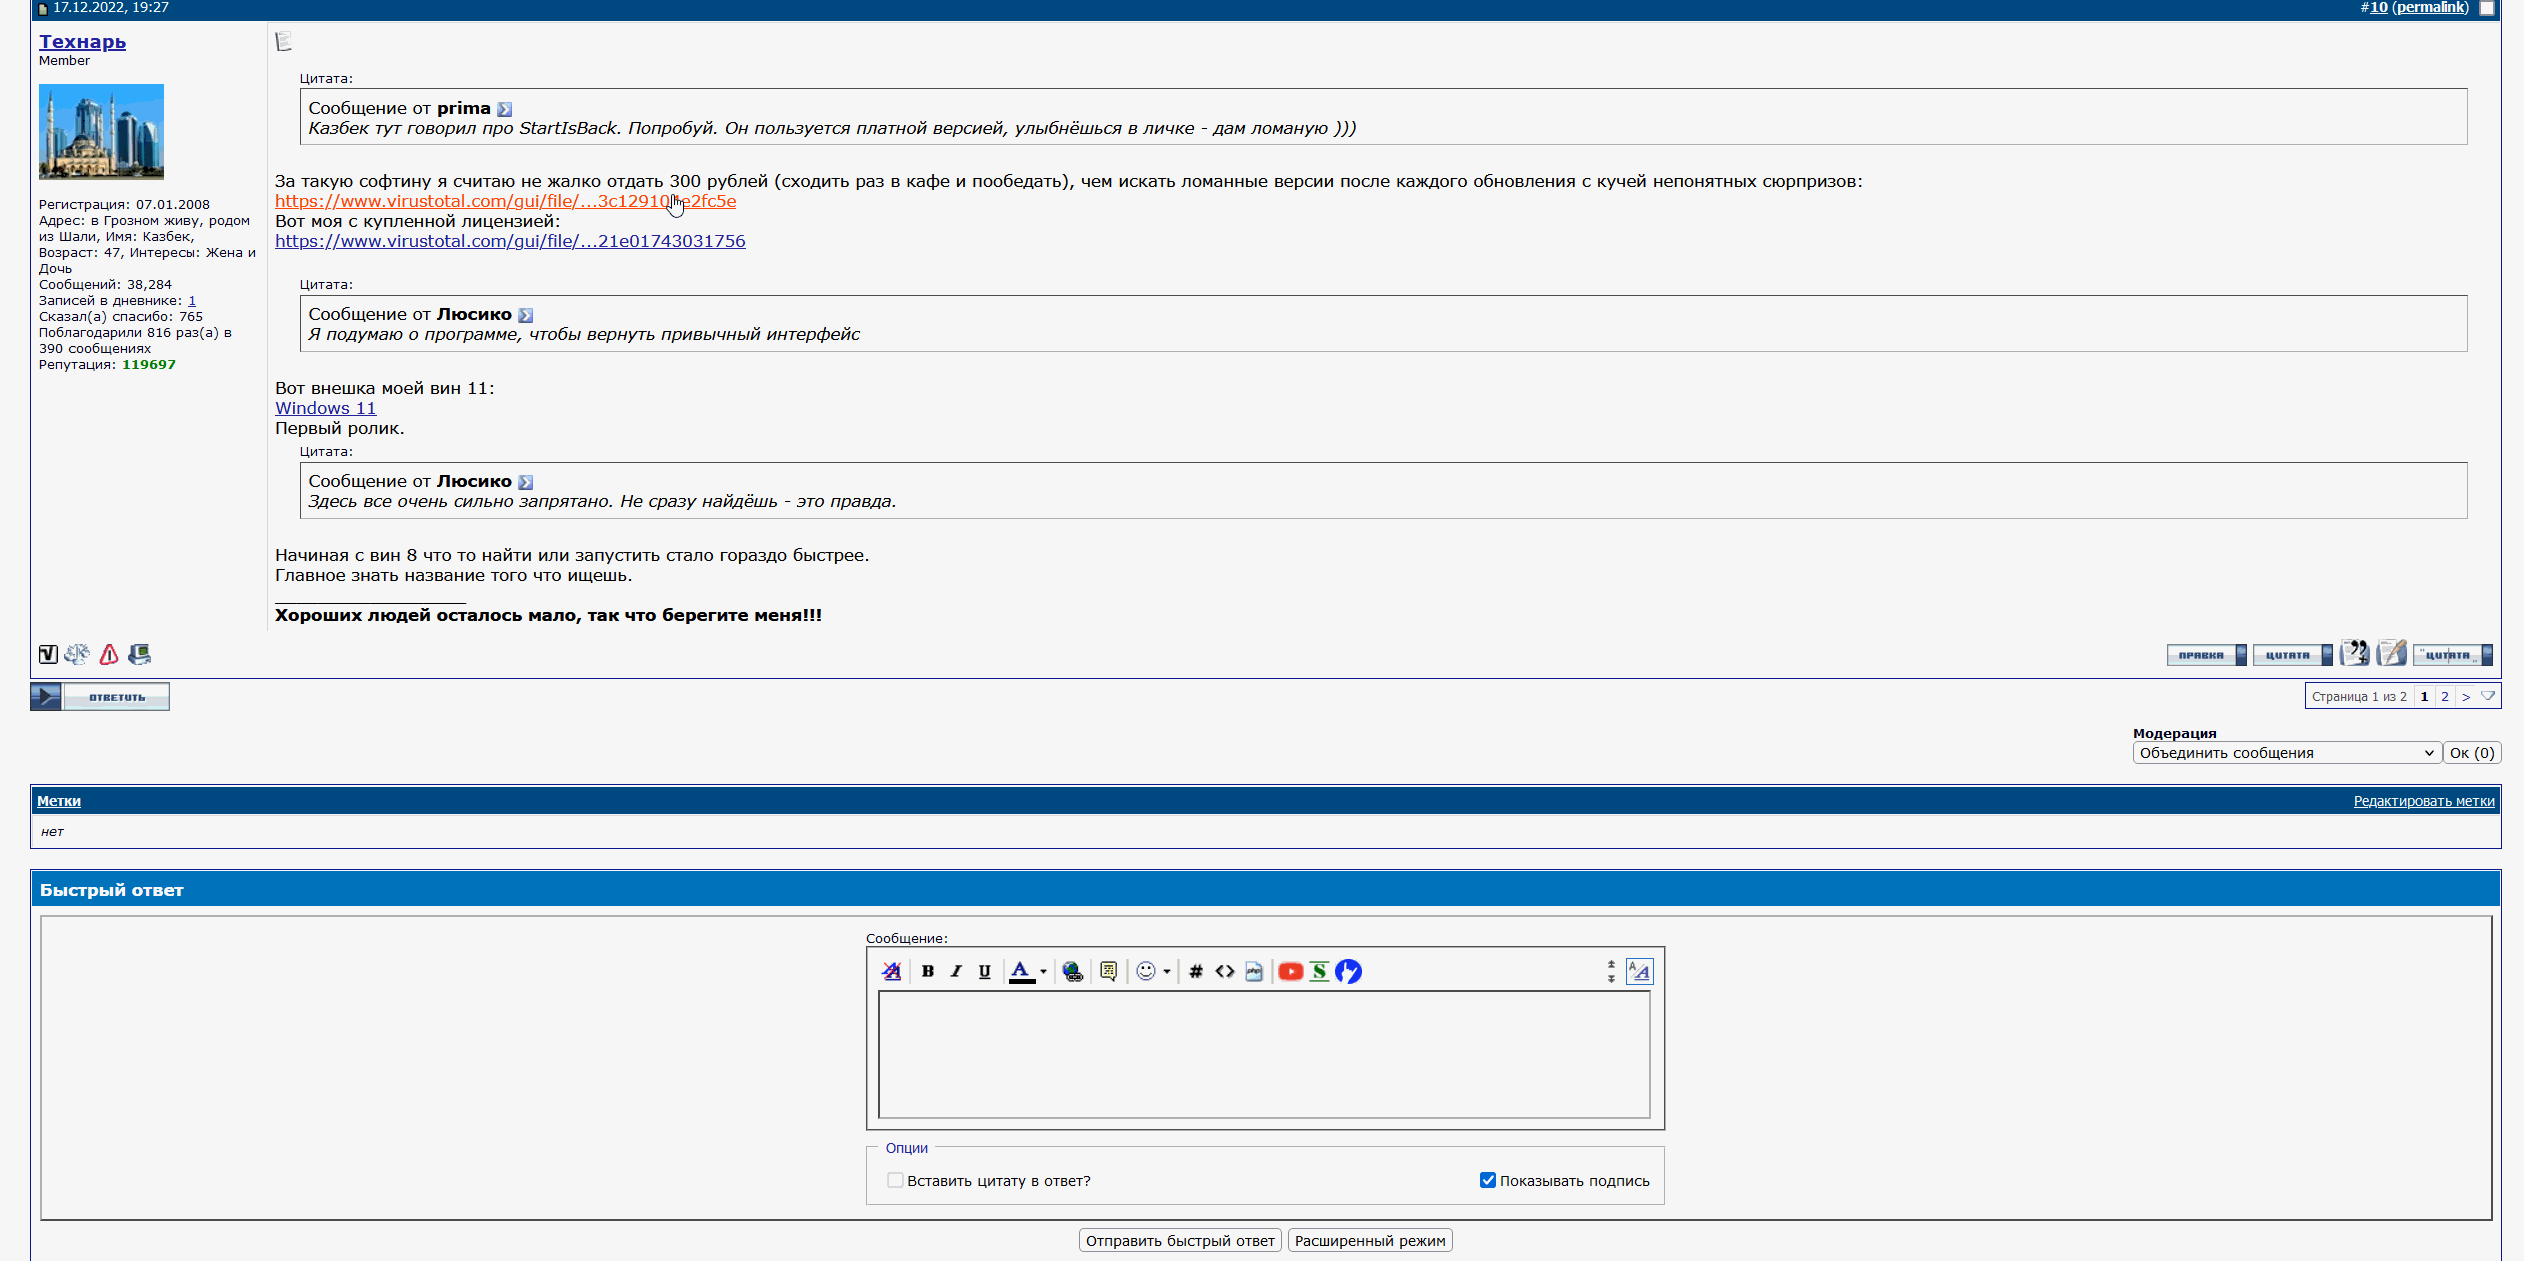The width and height of the screenshot is (2524, 1261).
Task: Go to page 2 of thread
Action: [2444, 696]
